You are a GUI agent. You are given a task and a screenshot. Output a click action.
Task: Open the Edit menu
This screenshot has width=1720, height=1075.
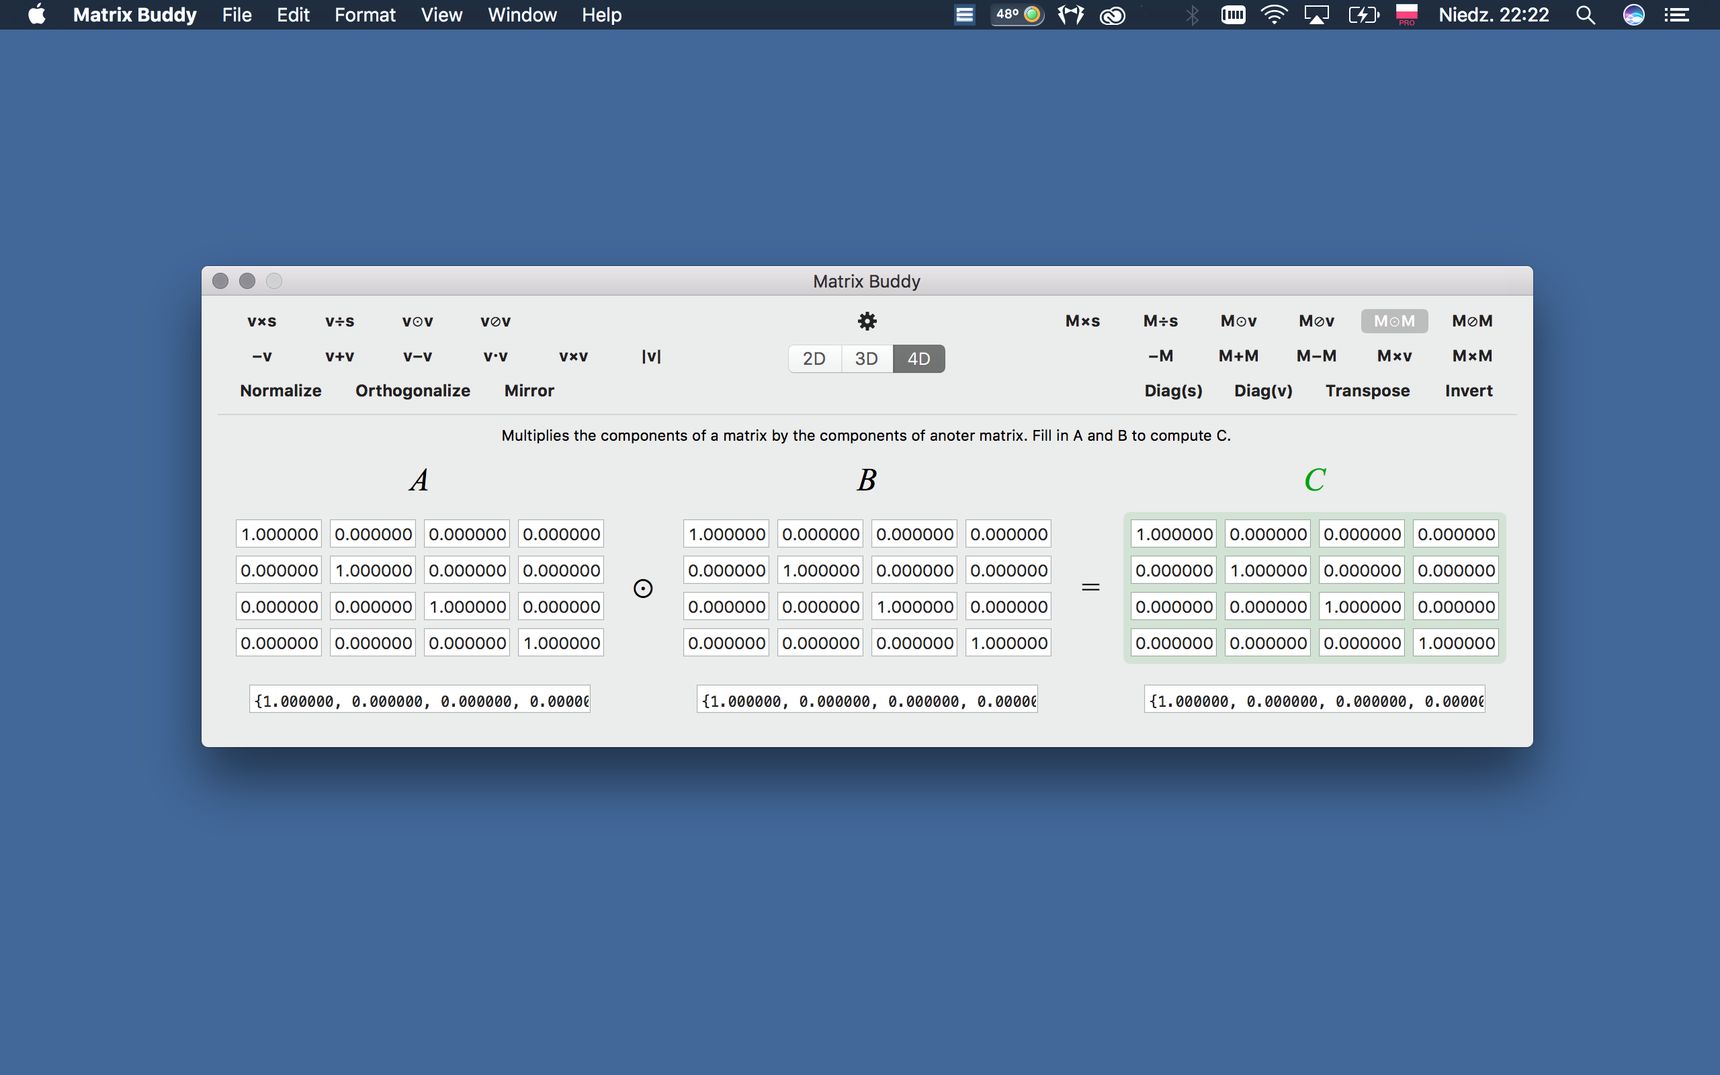tap(293, 14)
